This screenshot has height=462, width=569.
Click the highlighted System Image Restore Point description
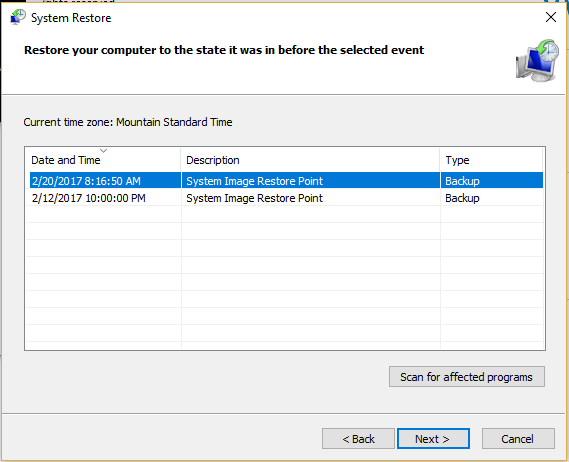pyautogui.click(x=254, y=181)
